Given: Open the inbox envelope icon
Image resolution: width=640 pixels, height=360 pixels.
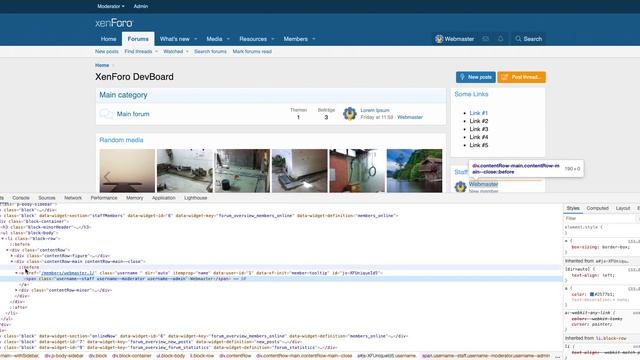Looking at the screenshot, I should point(486,39).
